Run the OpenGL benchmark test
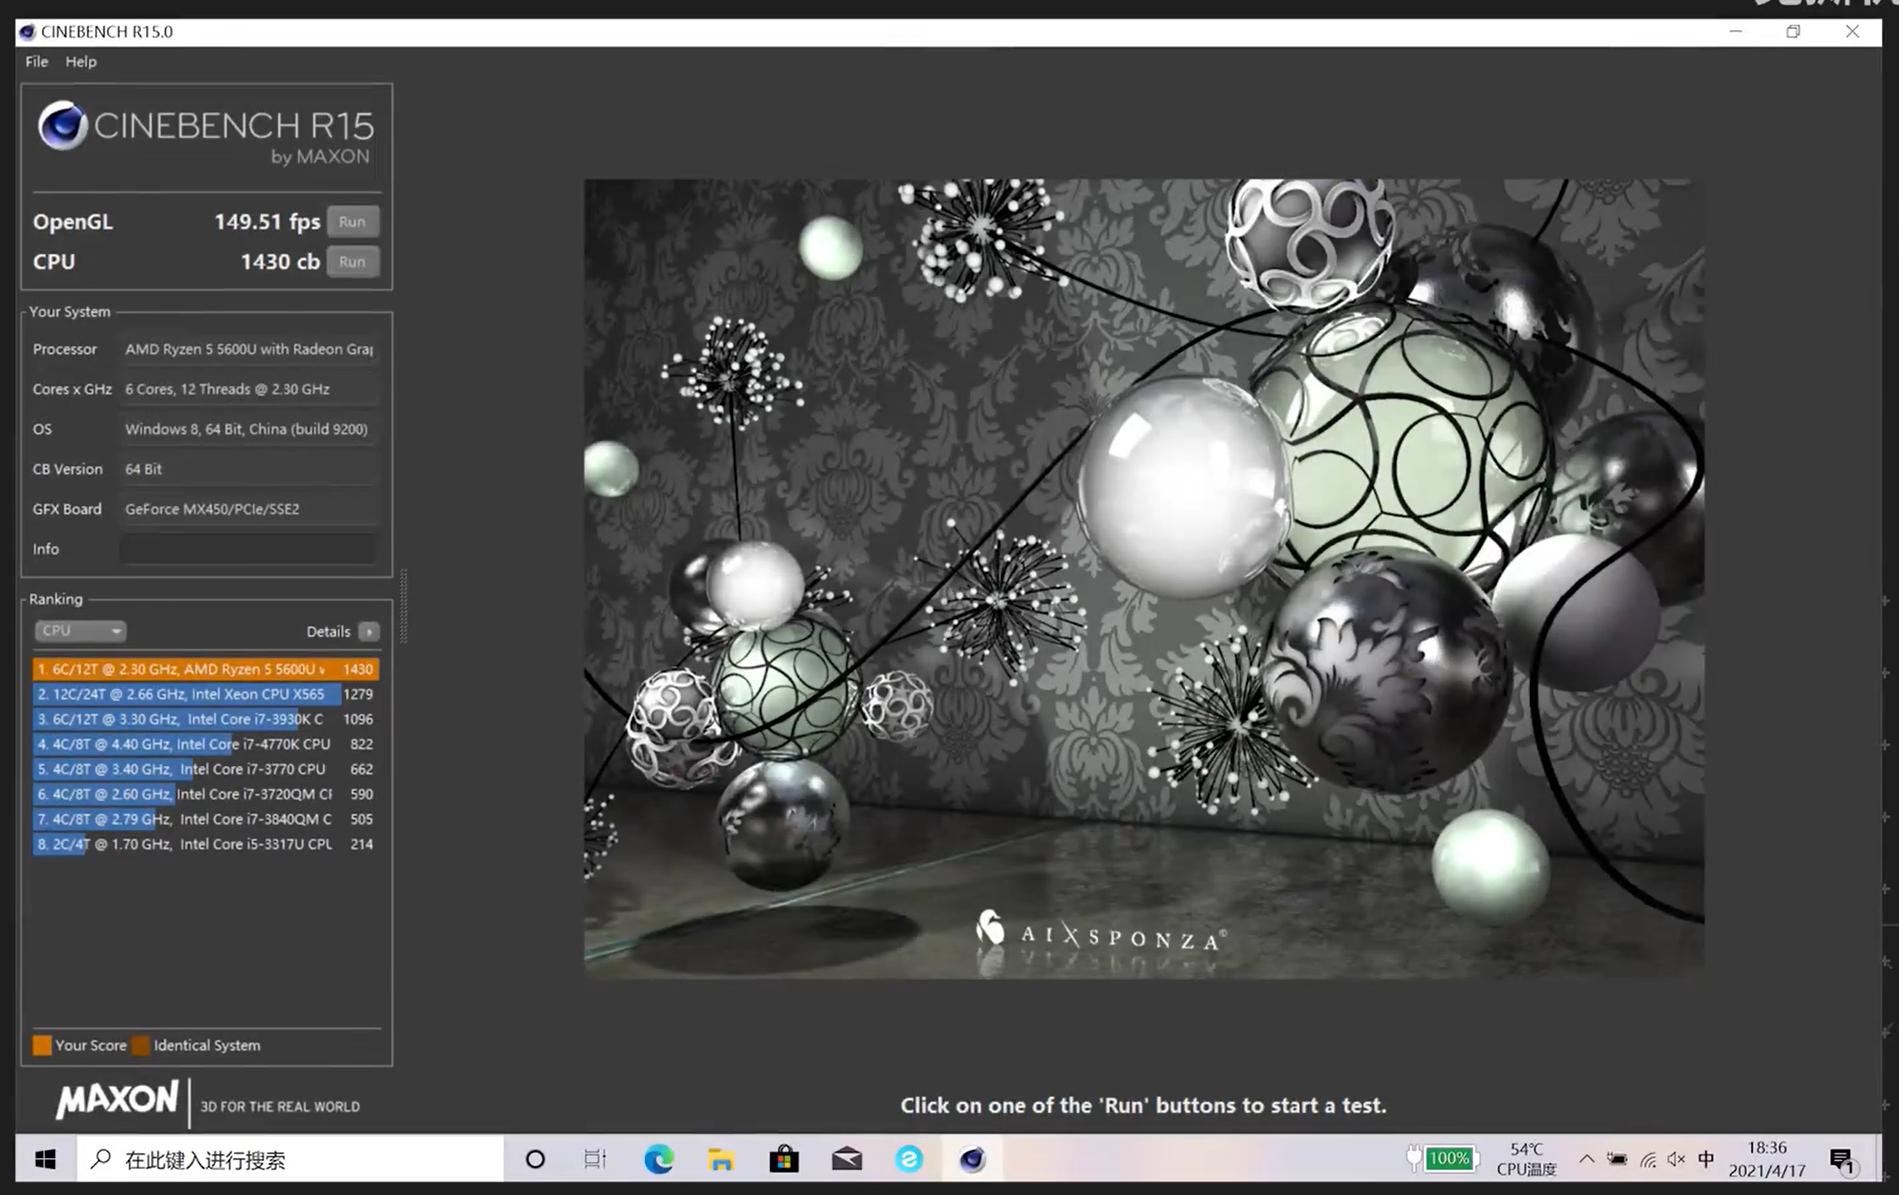The height and width of the screenshot is (1195, 1899). coord(352,222)
